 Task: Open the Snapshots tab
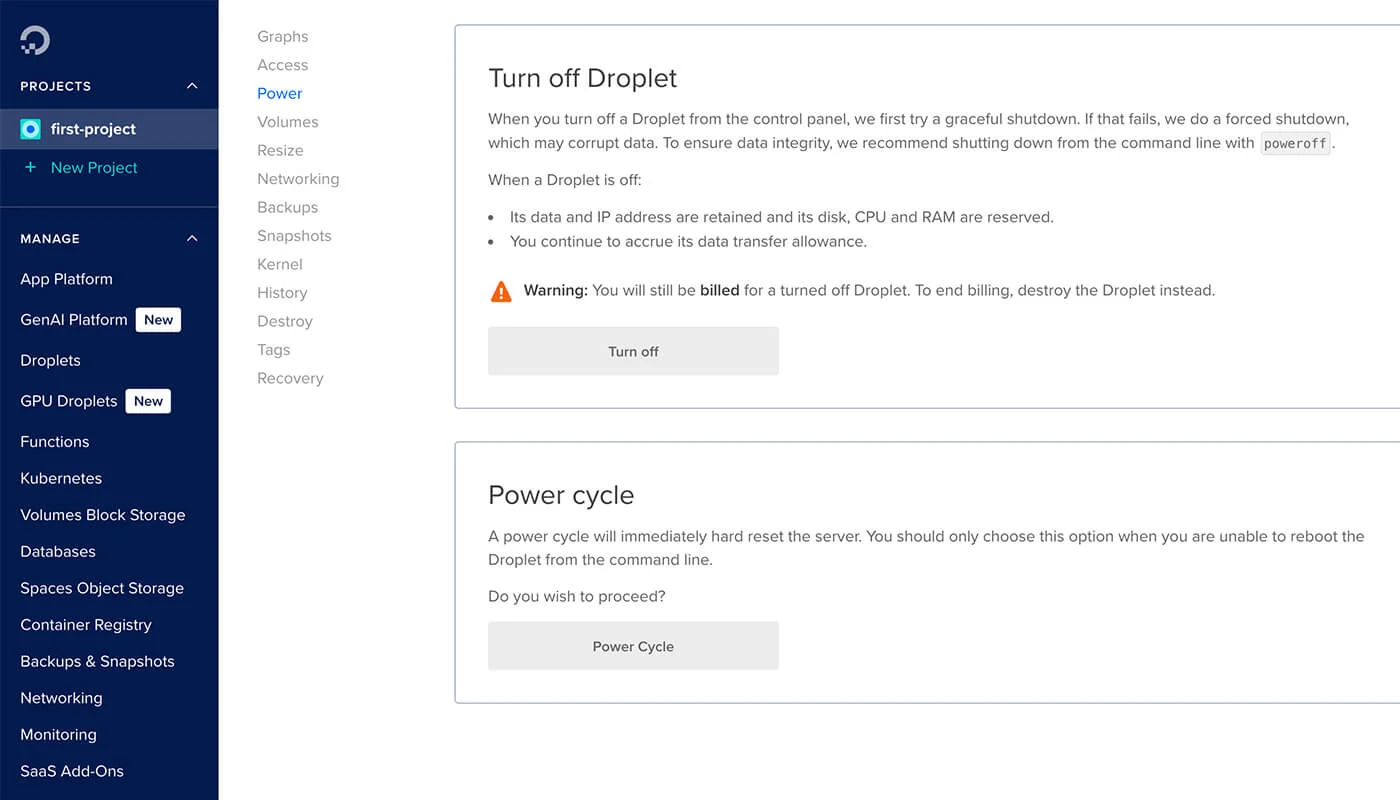[294, 236]
